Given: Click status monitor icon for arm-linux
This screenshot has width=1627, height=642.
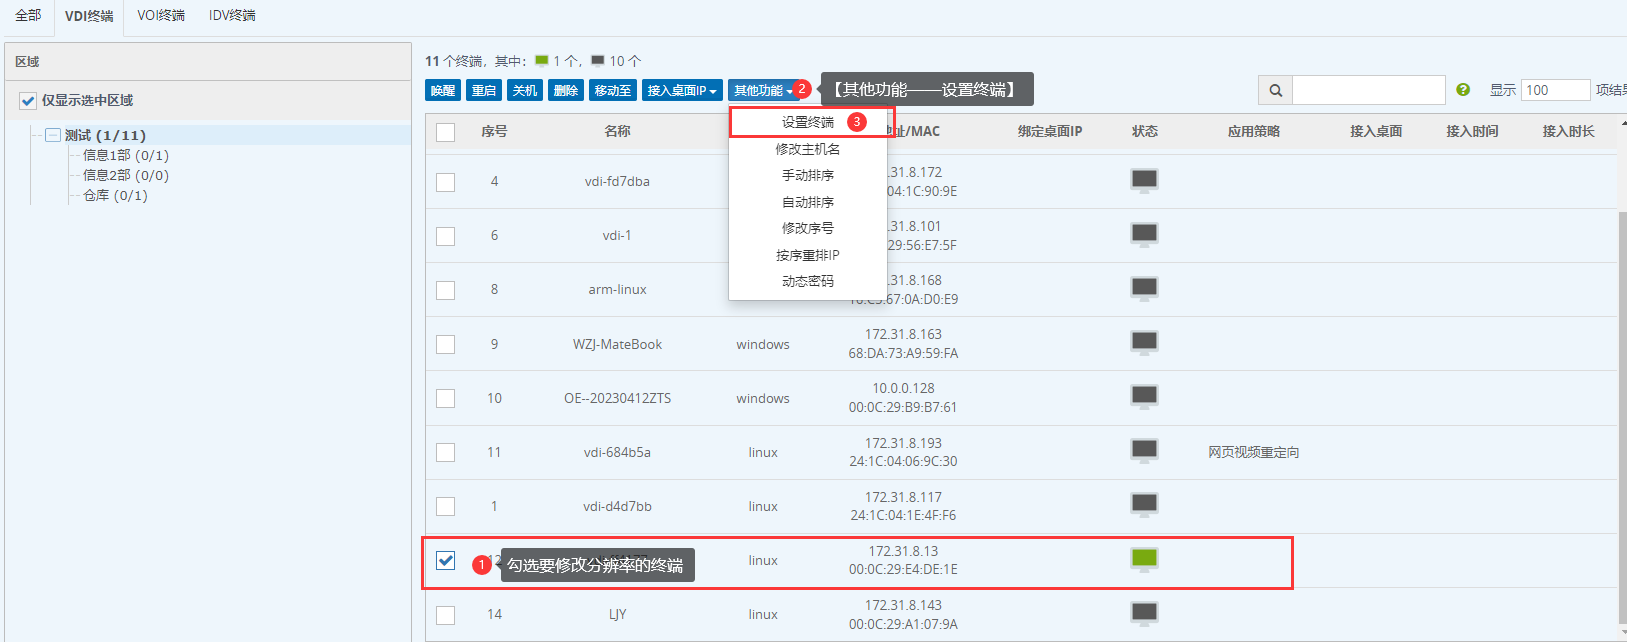Looking at the screenshot, I should point(1144,289).
